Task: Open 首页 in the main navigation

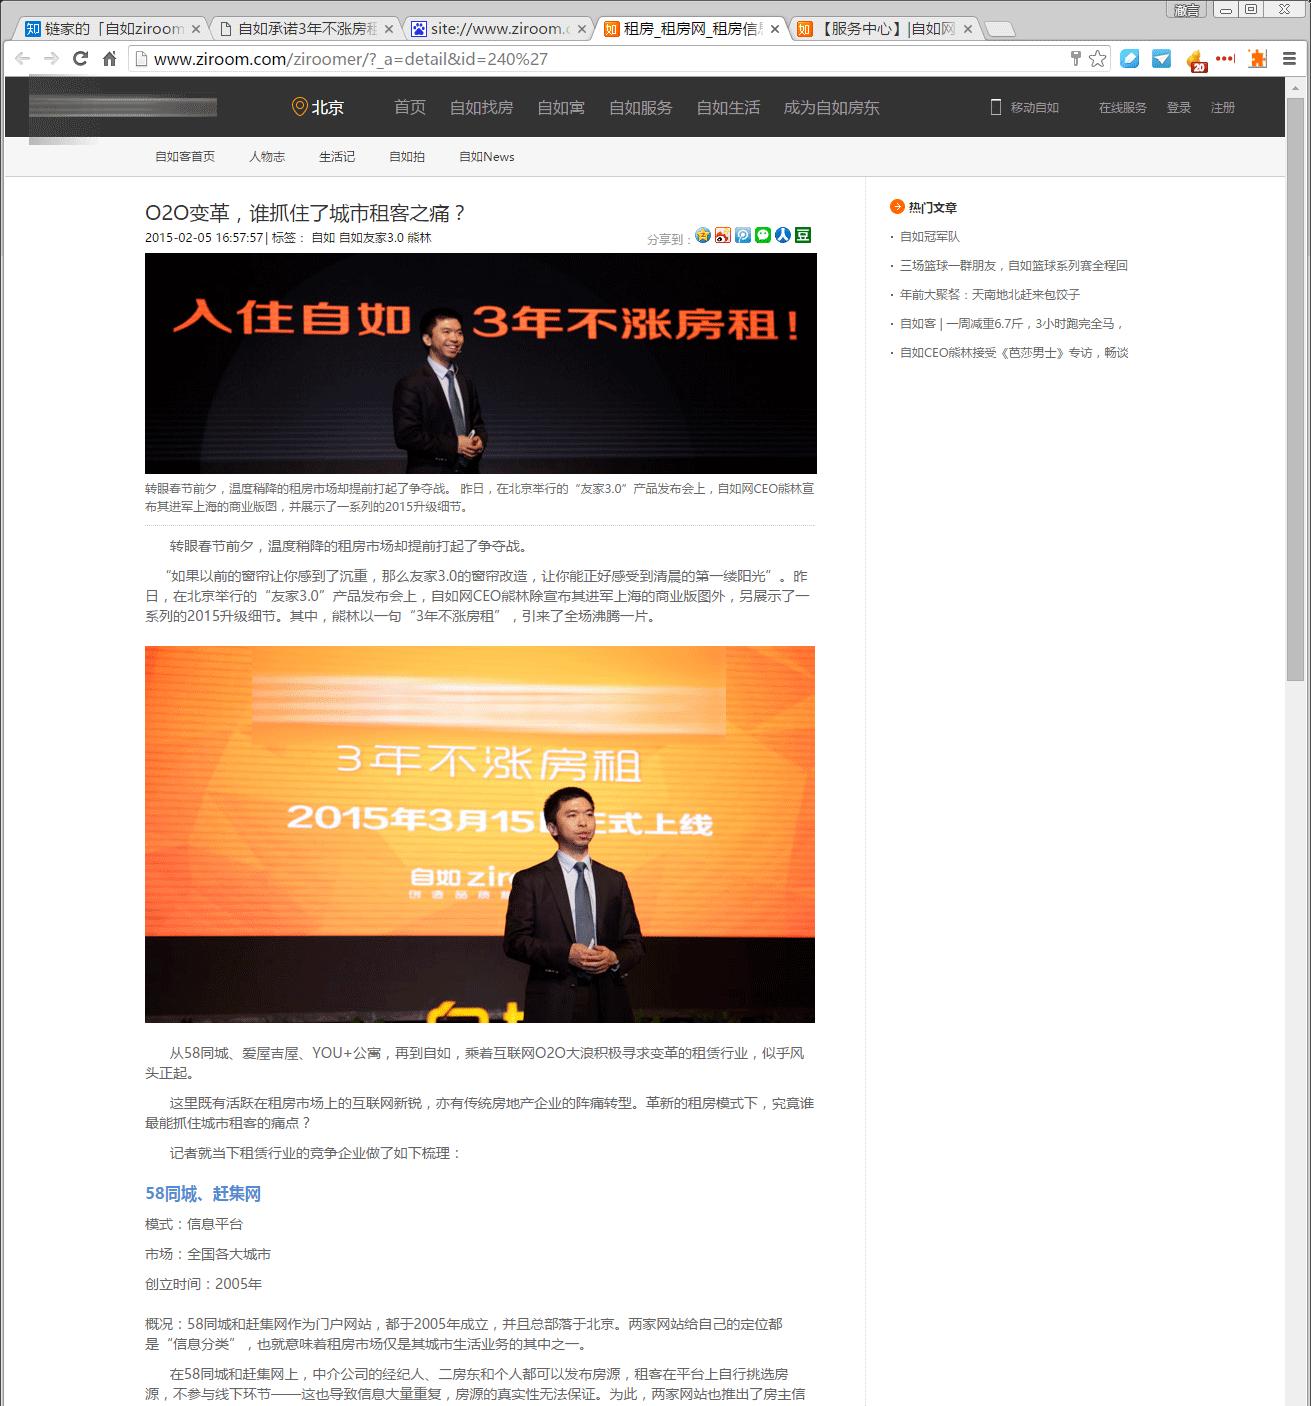Action: 410,107
